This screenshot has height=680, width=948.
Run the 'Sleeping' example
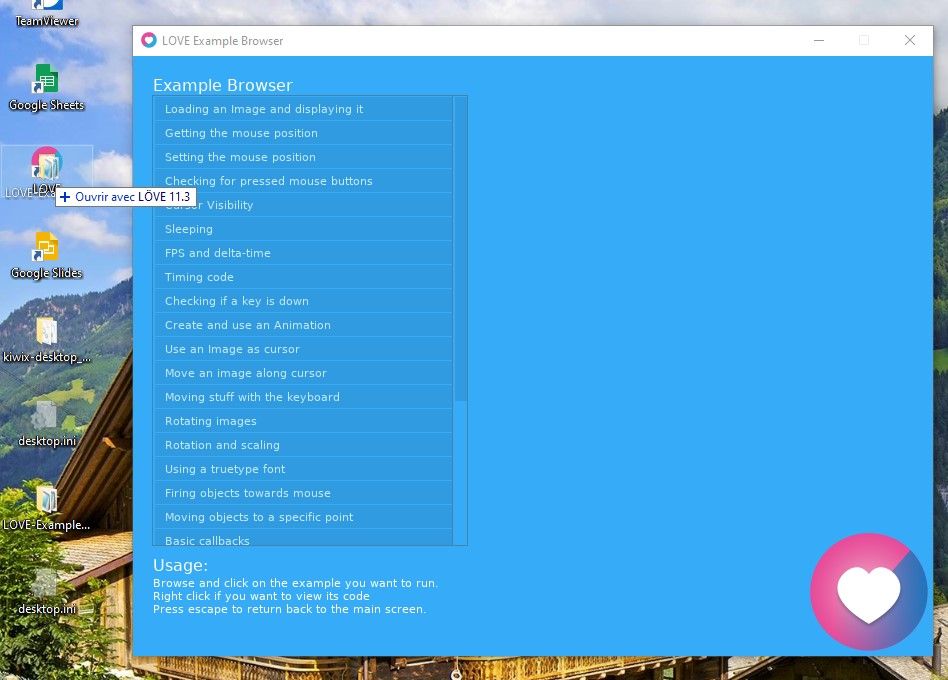pyautogui.click(x=304, y=229)
